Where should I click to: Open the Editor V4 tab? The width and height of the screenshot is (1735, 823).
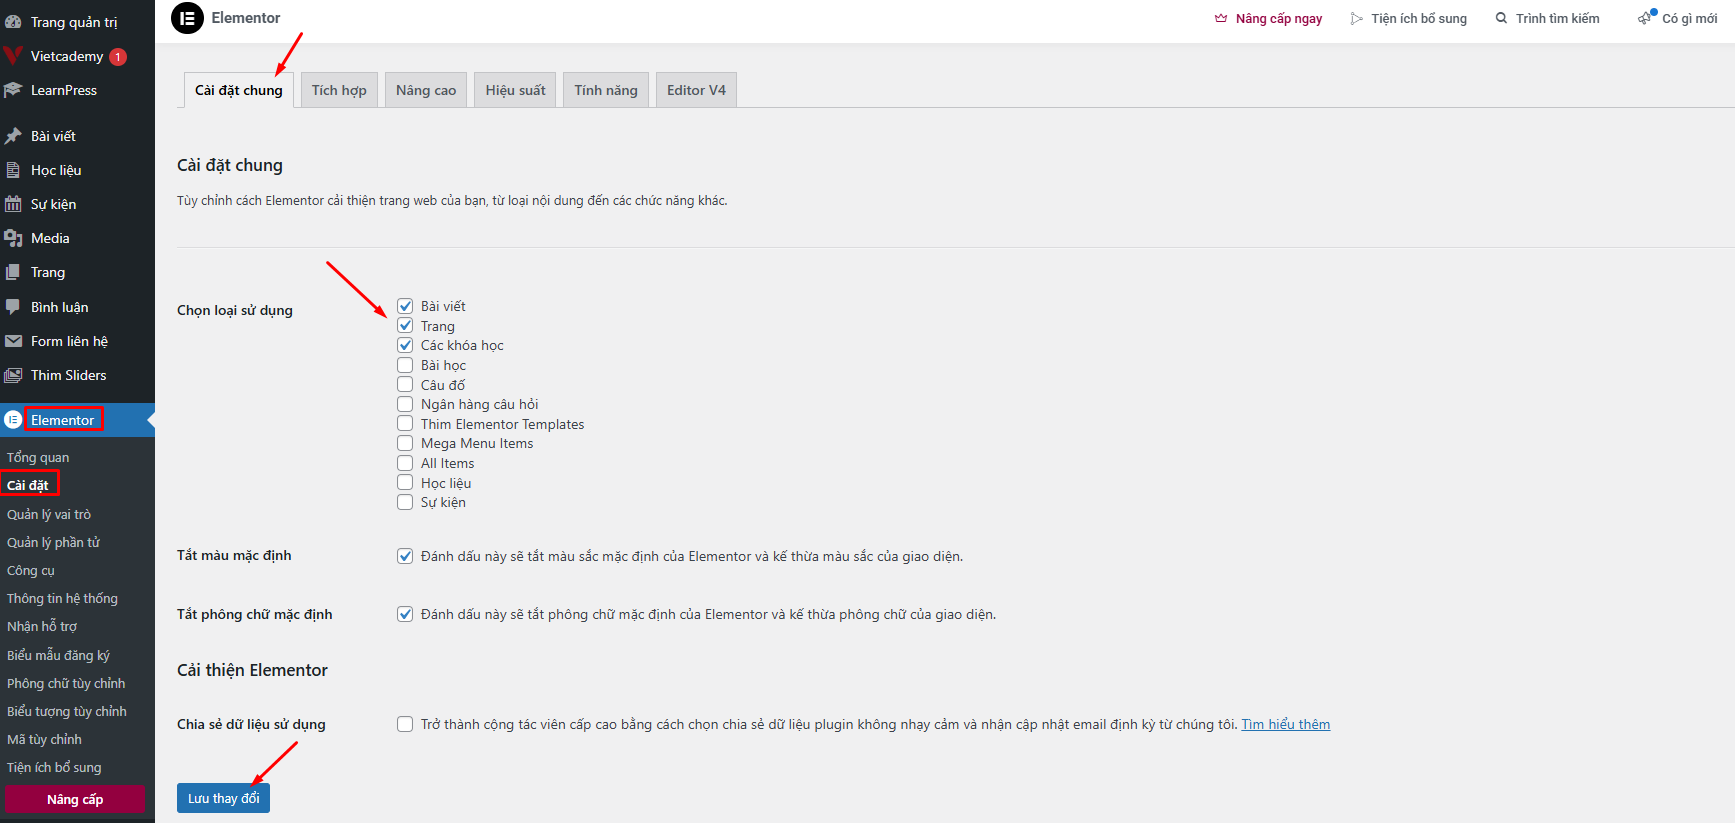tap(696, 90)
